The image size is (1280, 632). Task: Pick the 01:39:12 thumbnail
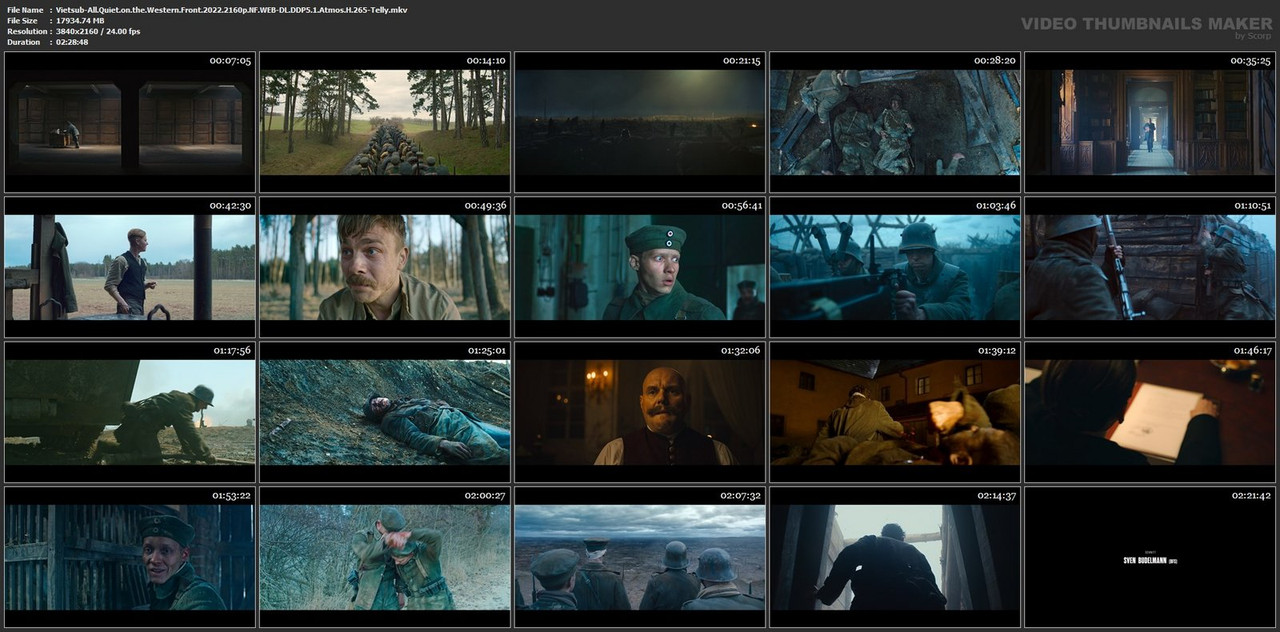(895, 412)
